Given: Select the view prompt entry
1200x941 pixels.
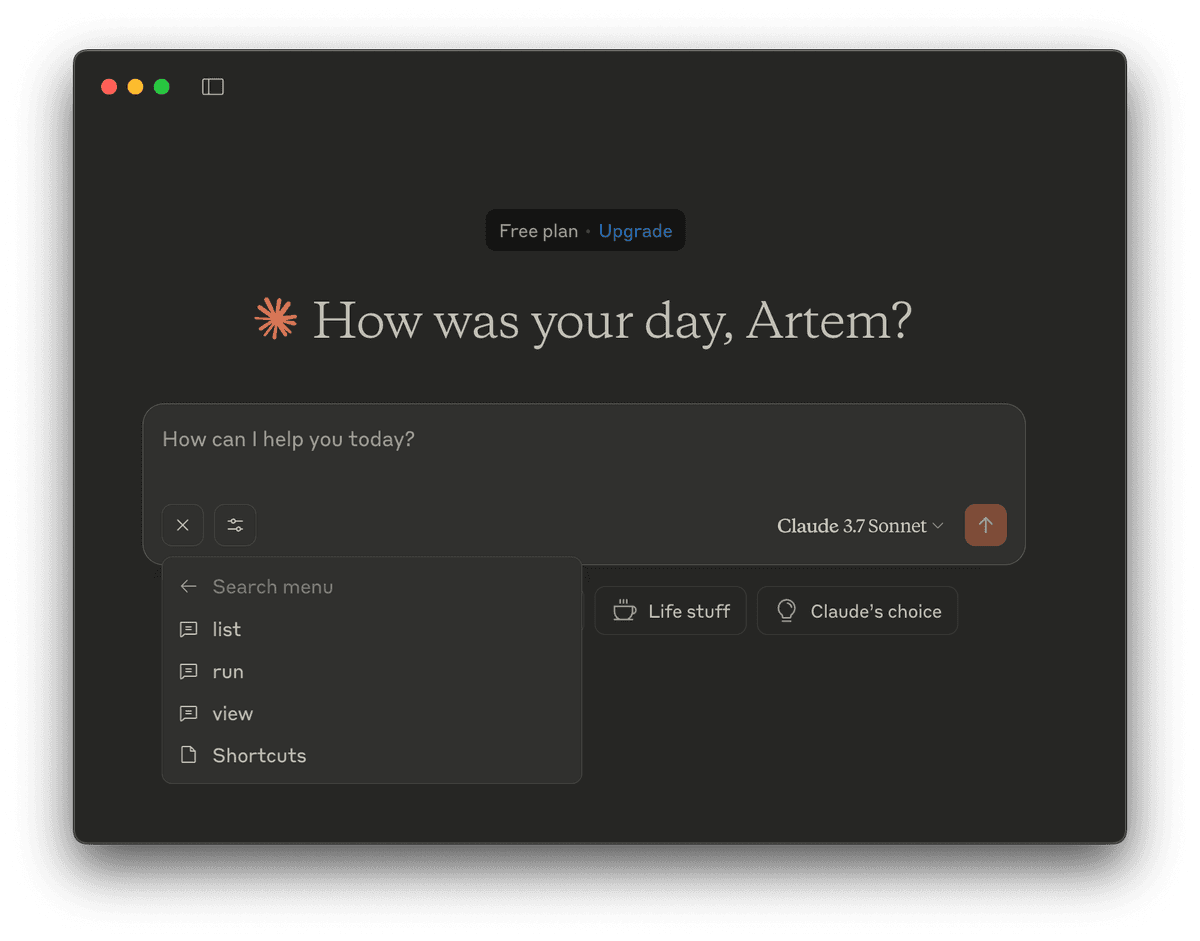Looking at the screenshot, I should (x=372, y=714).
